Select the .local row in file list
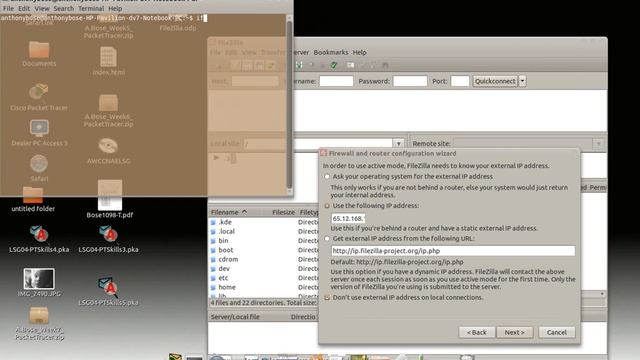The width and height of the screenshot is (640, 360). [264, 231]
